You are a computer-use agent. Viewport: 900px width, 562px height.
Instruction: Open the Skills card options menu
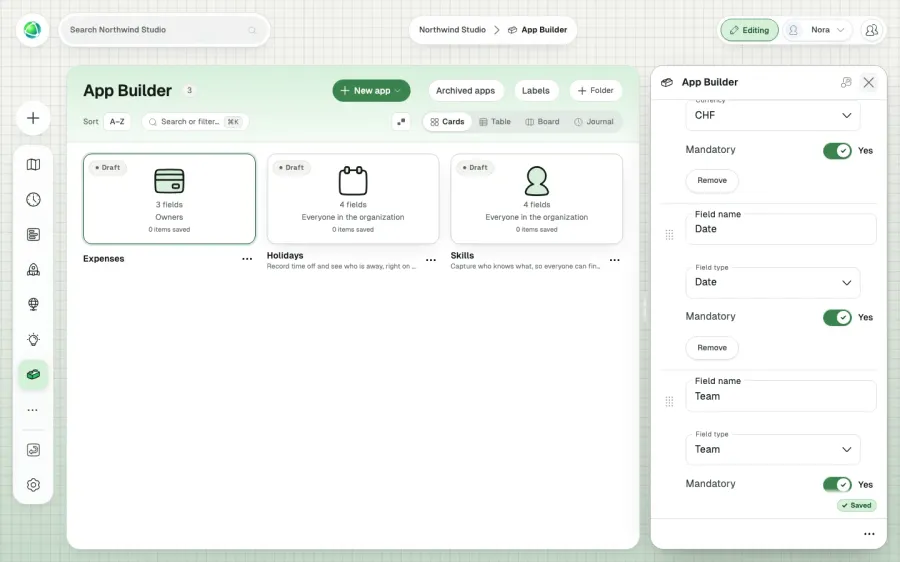tap(614, 260)
